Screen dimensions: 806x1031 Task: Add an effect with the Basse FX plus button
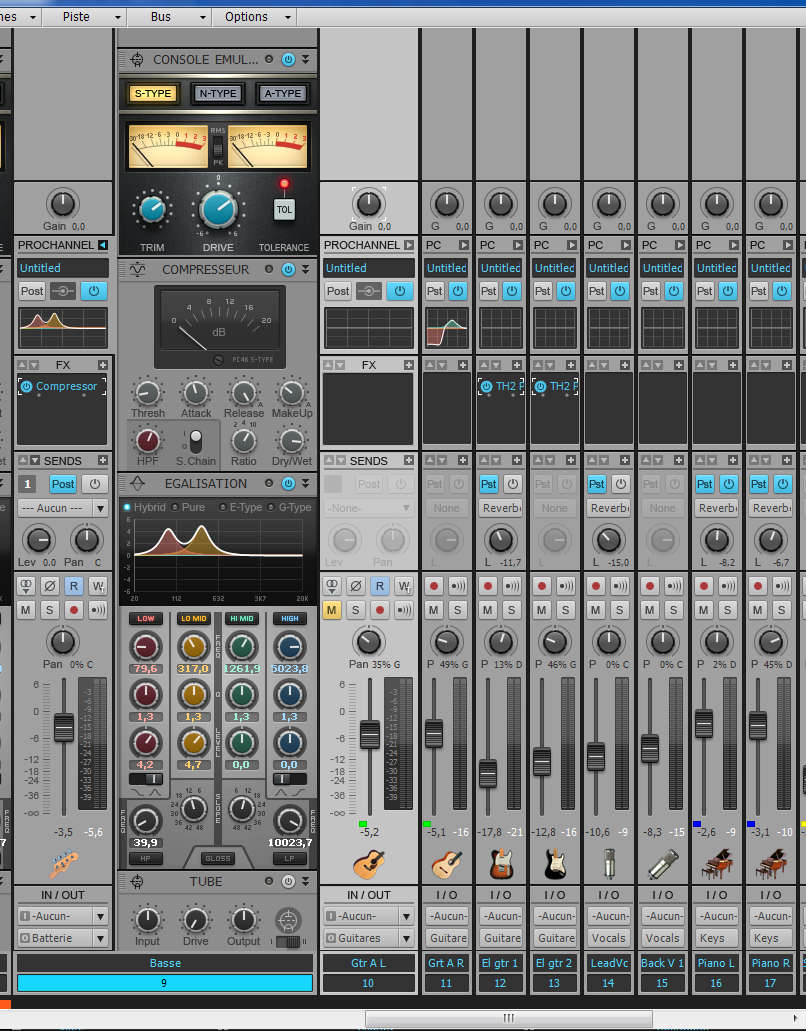(101, 366)
